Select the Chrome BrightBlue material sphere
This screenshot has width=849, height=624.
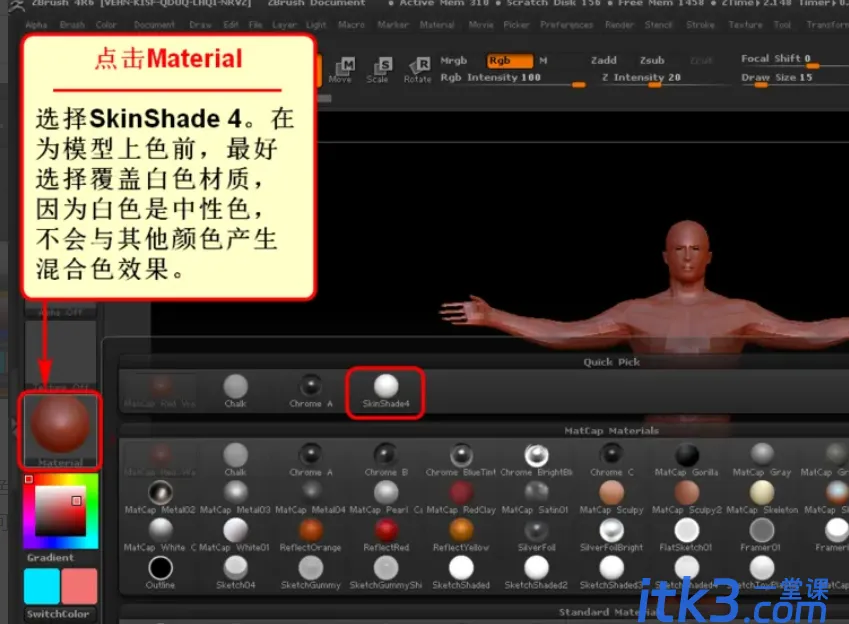tap(536, 460)
